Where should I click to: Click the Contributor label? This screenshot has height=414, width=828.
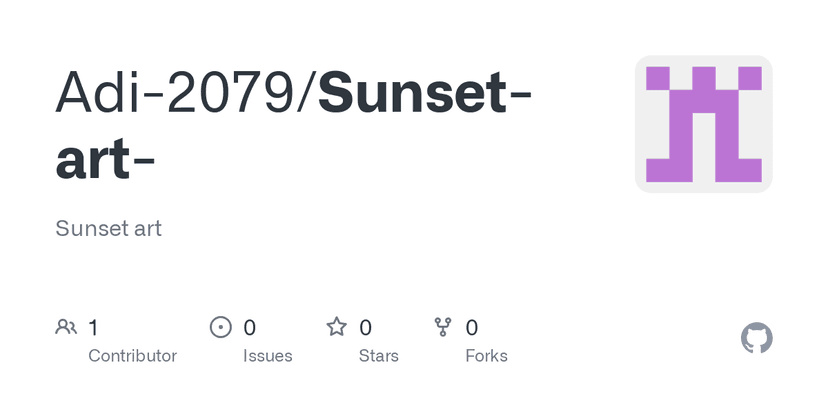coord(132,356)
